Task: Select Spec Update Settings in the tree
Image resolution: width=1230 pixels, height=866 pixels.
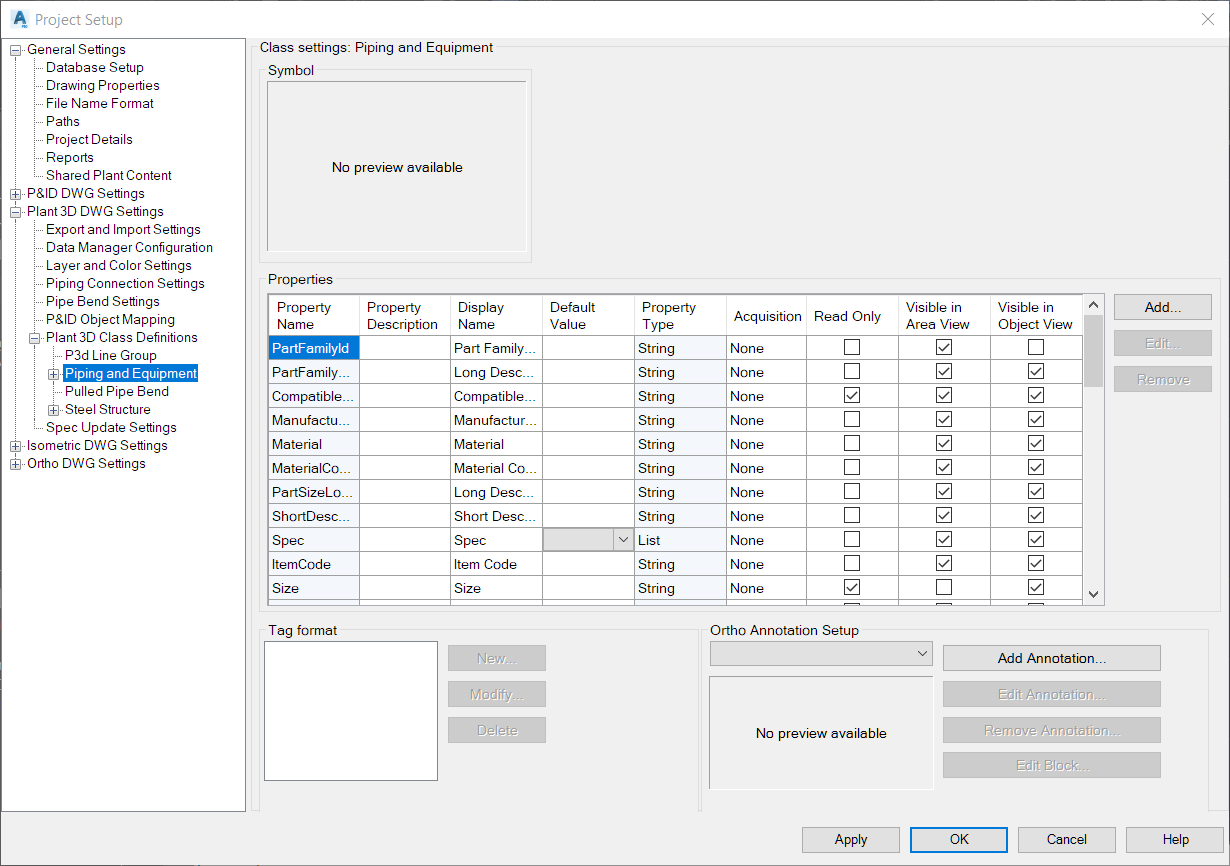Action: [x=111, y=427]
